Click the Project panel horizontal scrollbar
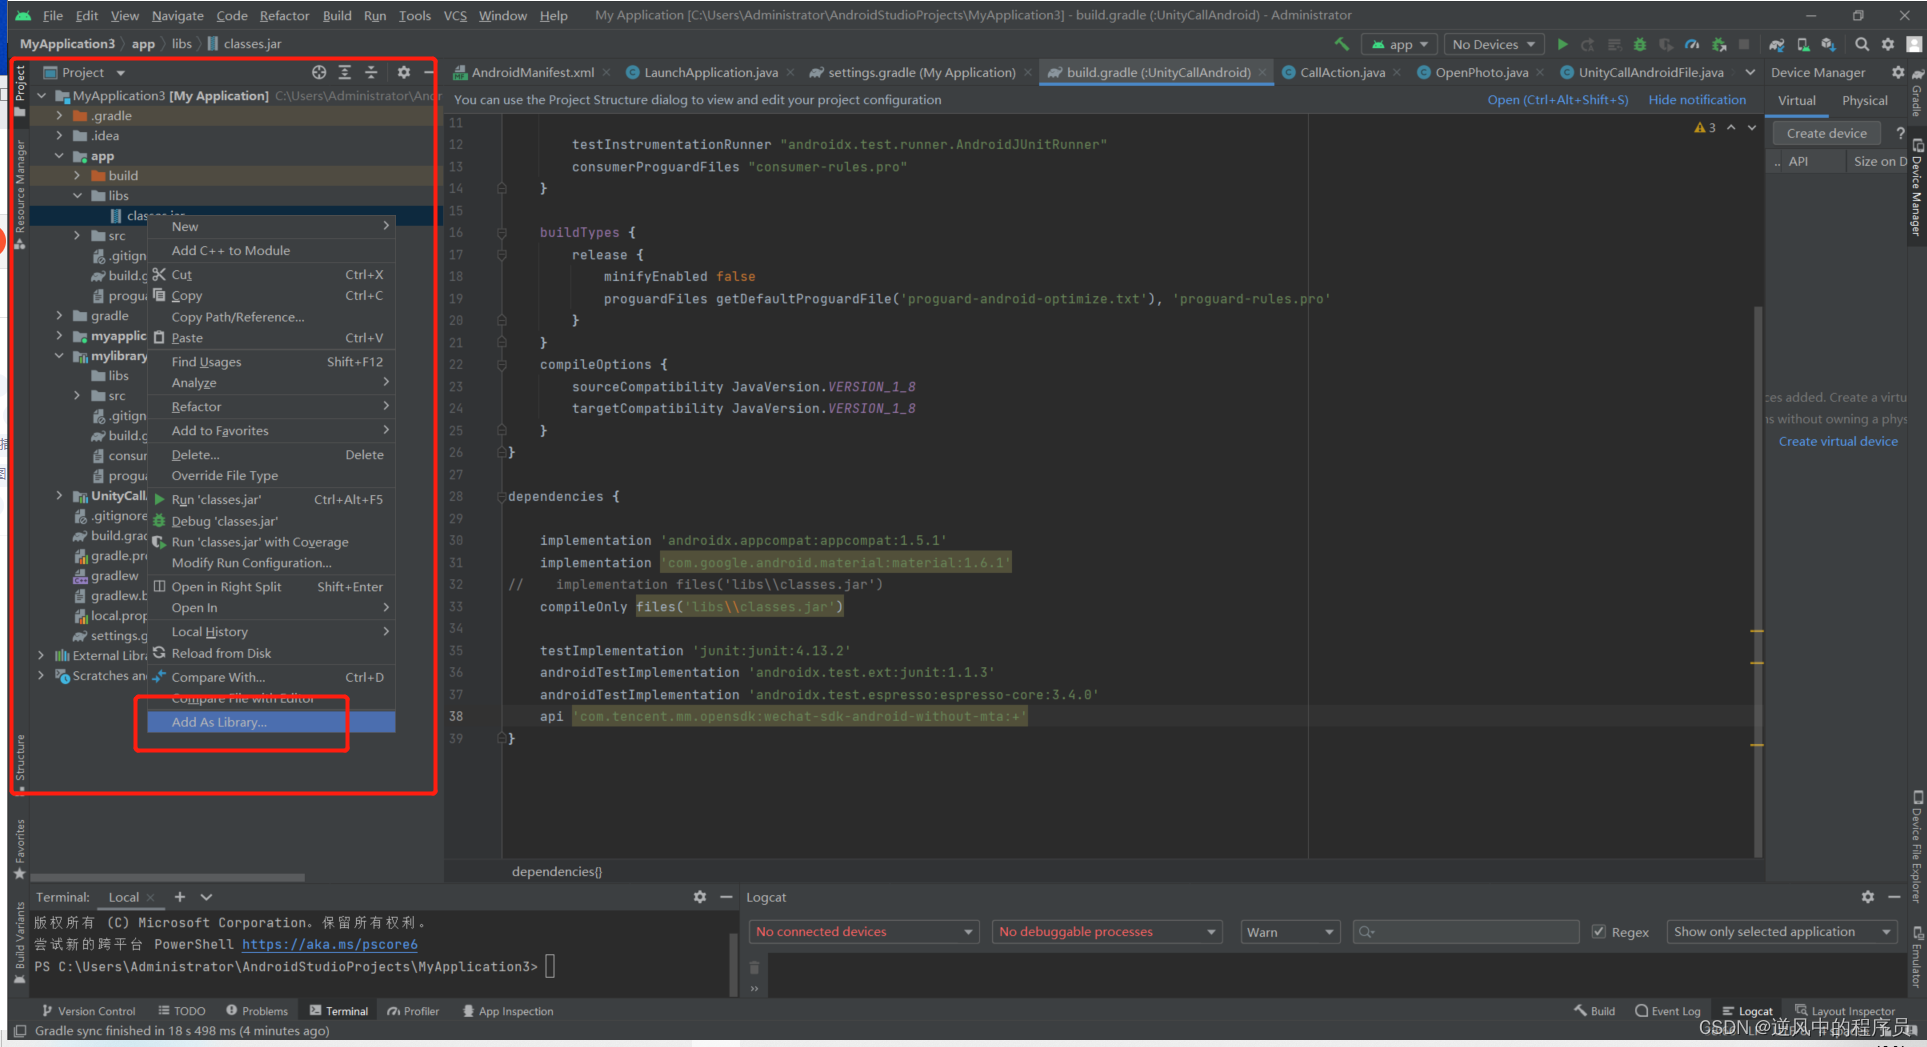The width and height of the screenshot is (1927, 1047). 168,878
